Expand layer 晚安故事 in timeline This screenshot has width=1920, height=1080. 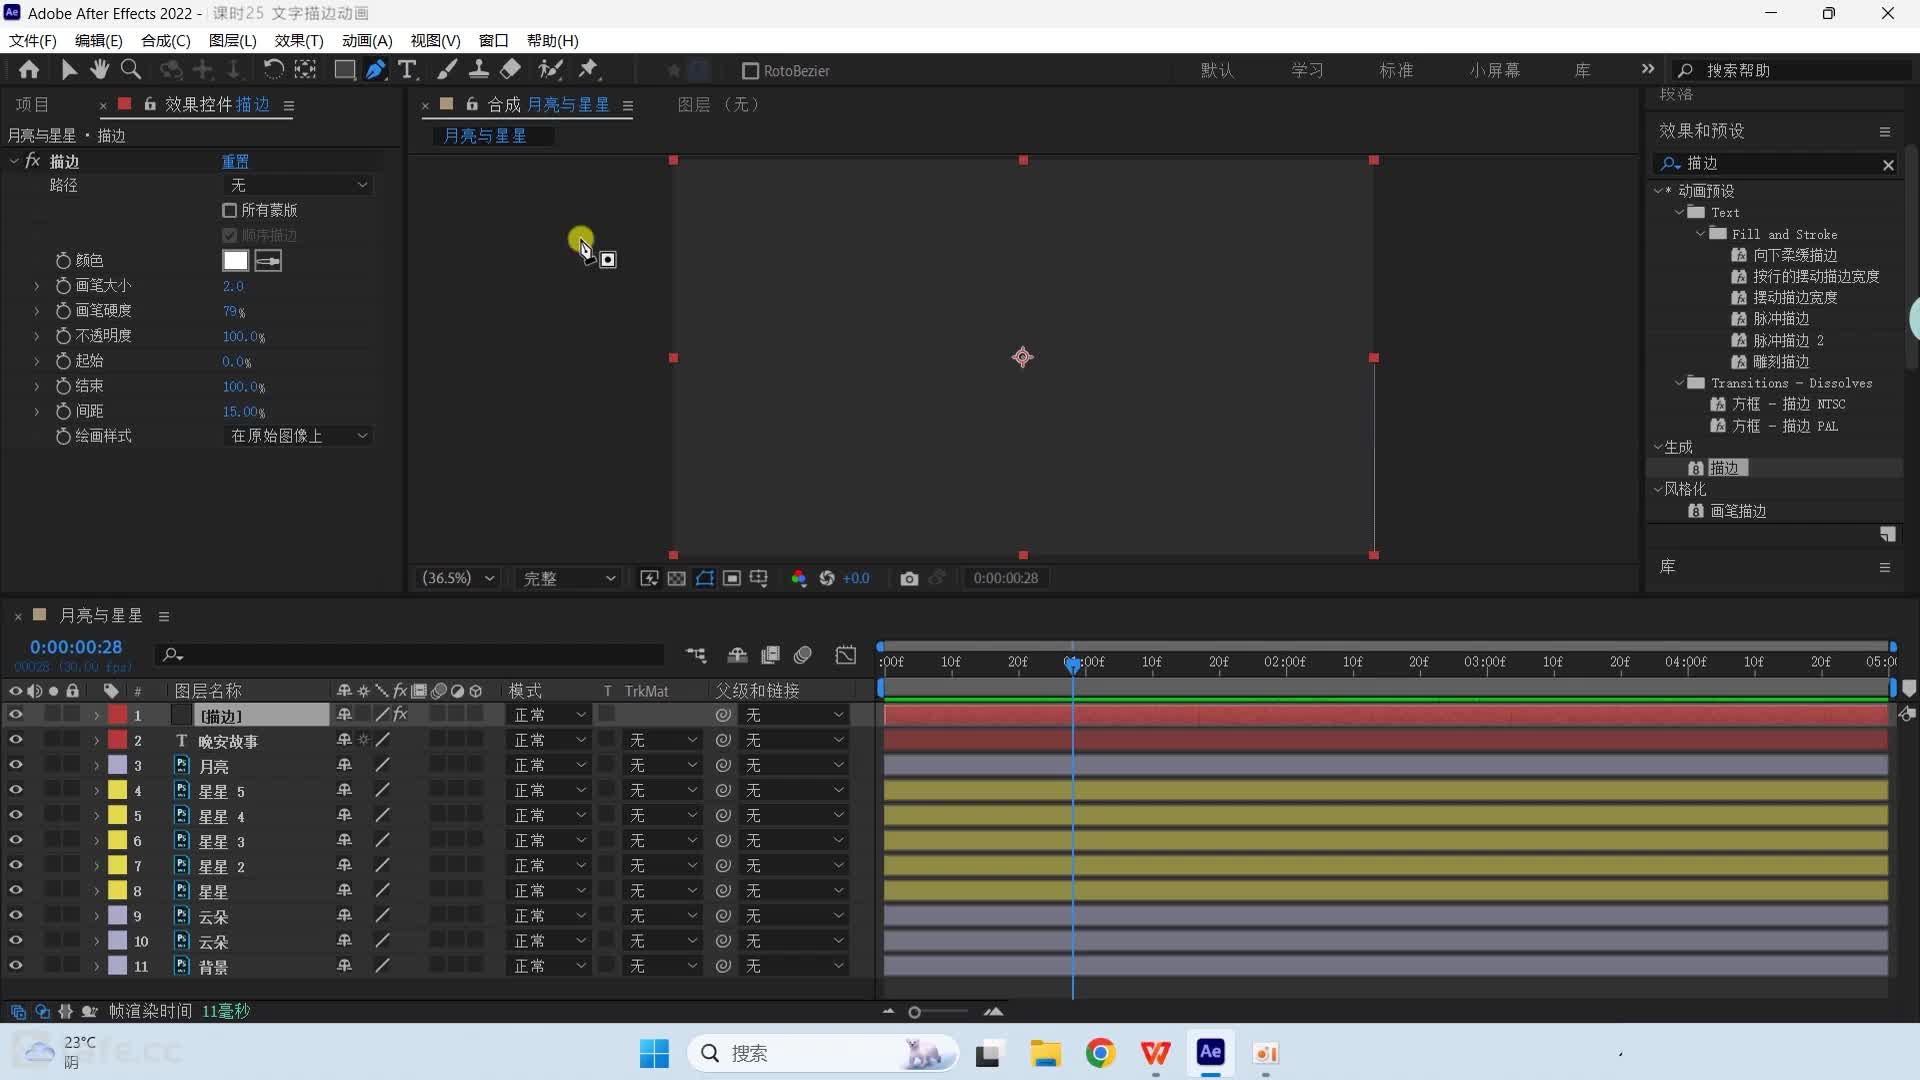tap(96, 740)
